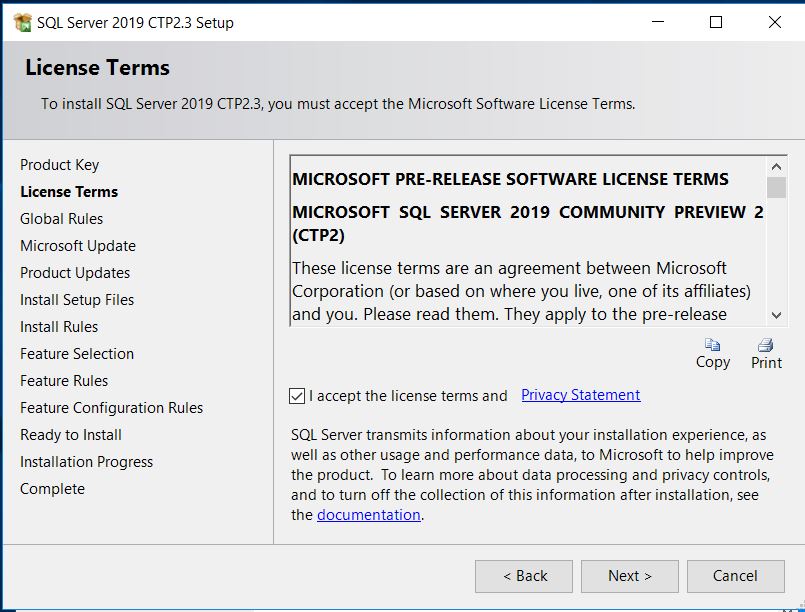Viewport: 805px width, 612px height.
Task: Click the Next button to proceed
Action: [x=629, y=576]
